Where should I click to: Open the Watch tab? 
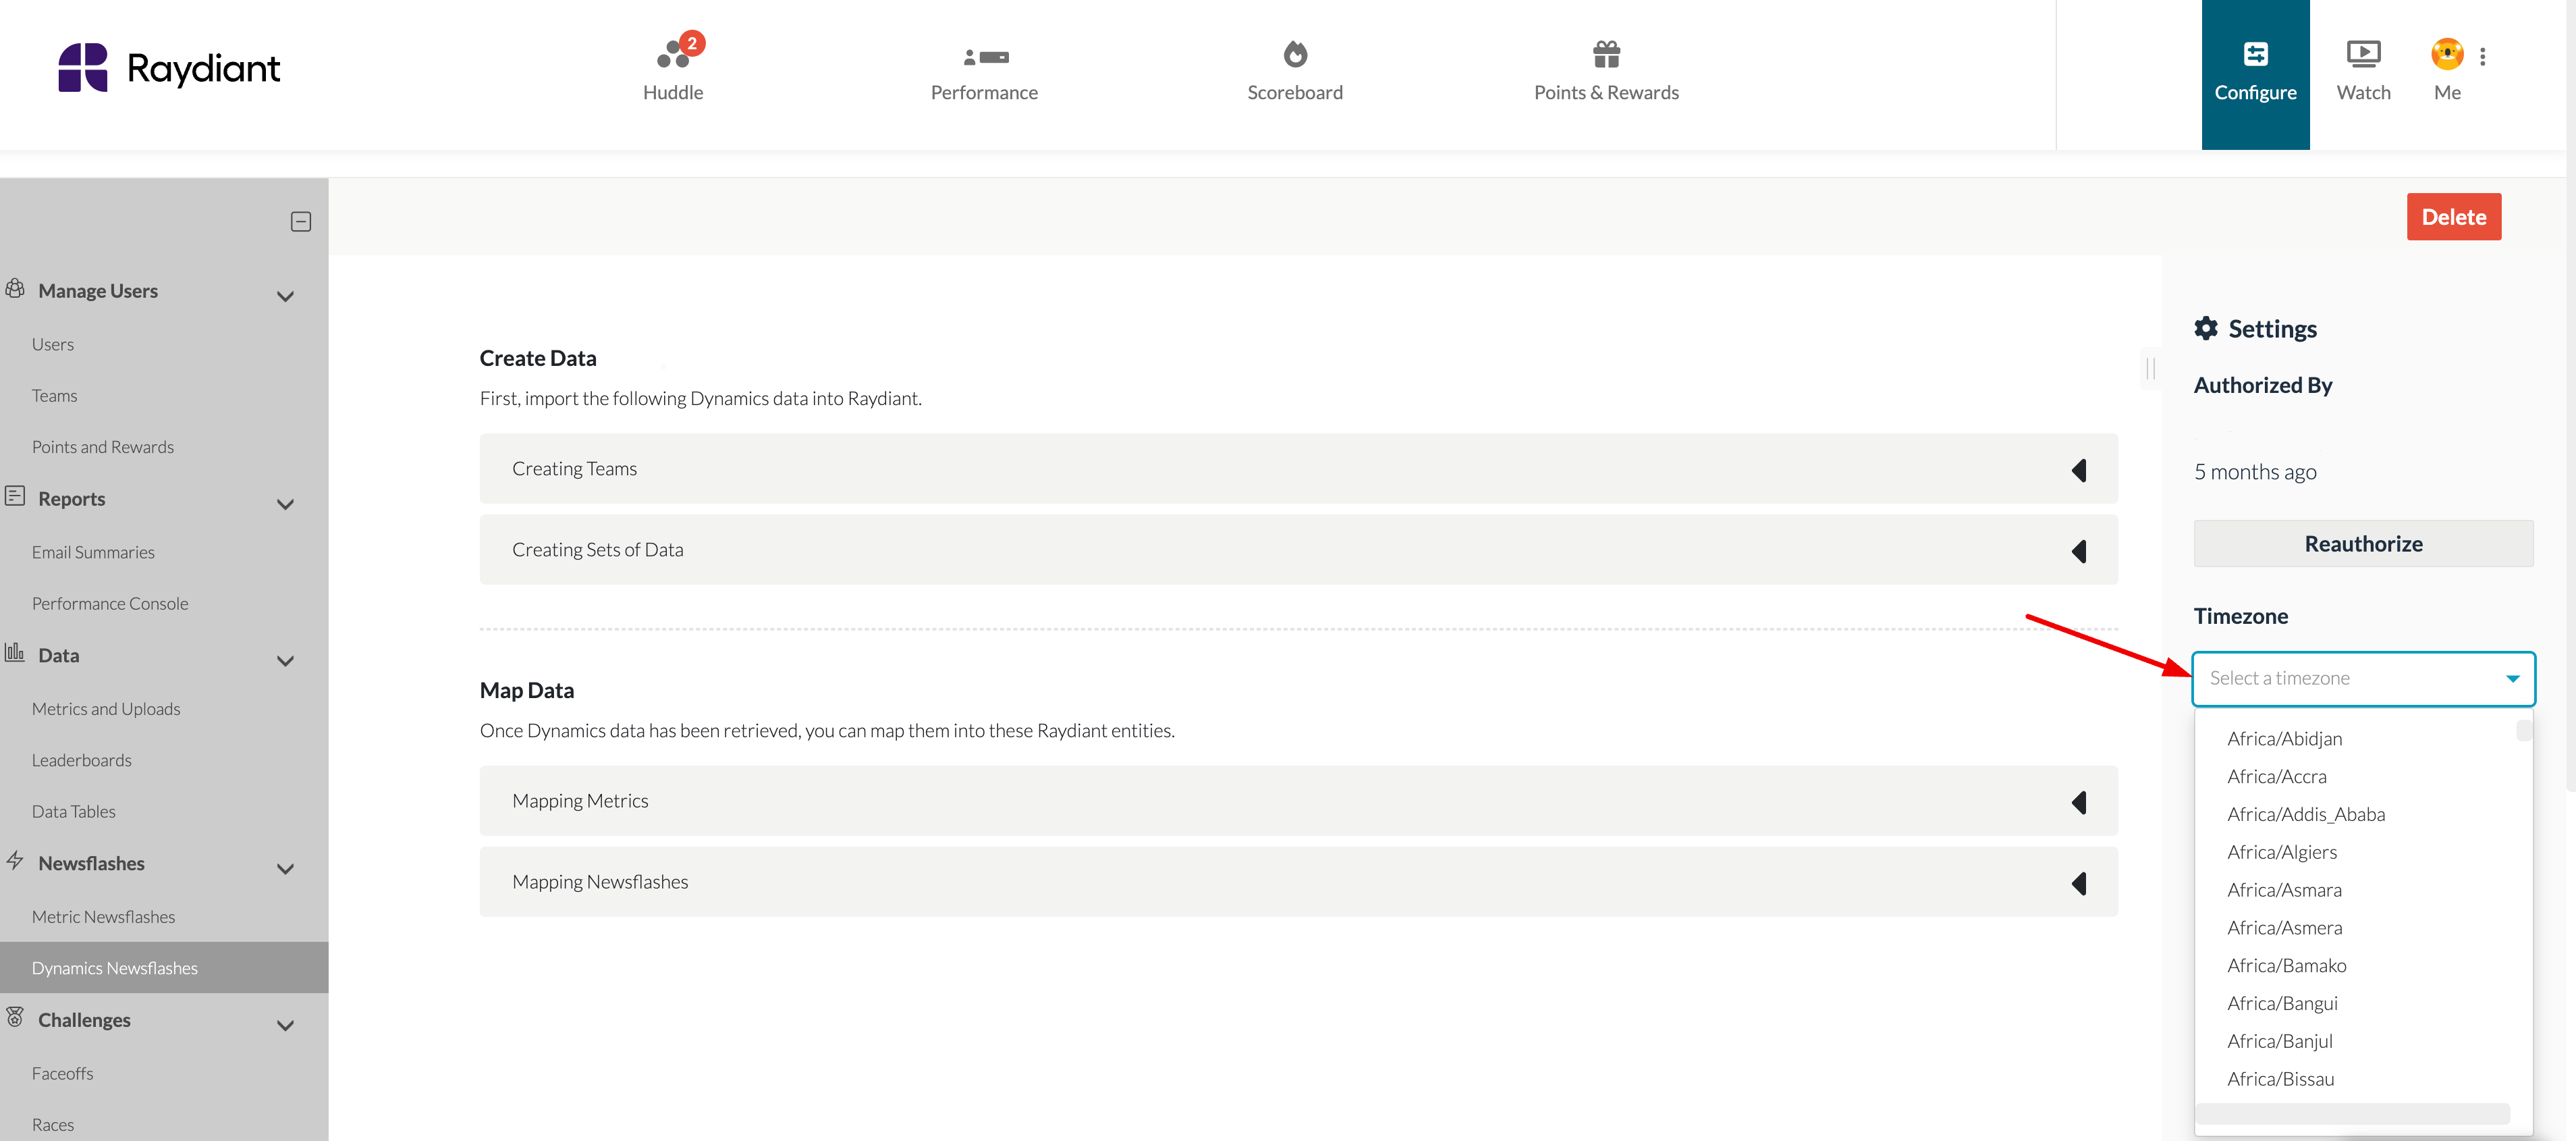click(2363, 70)
